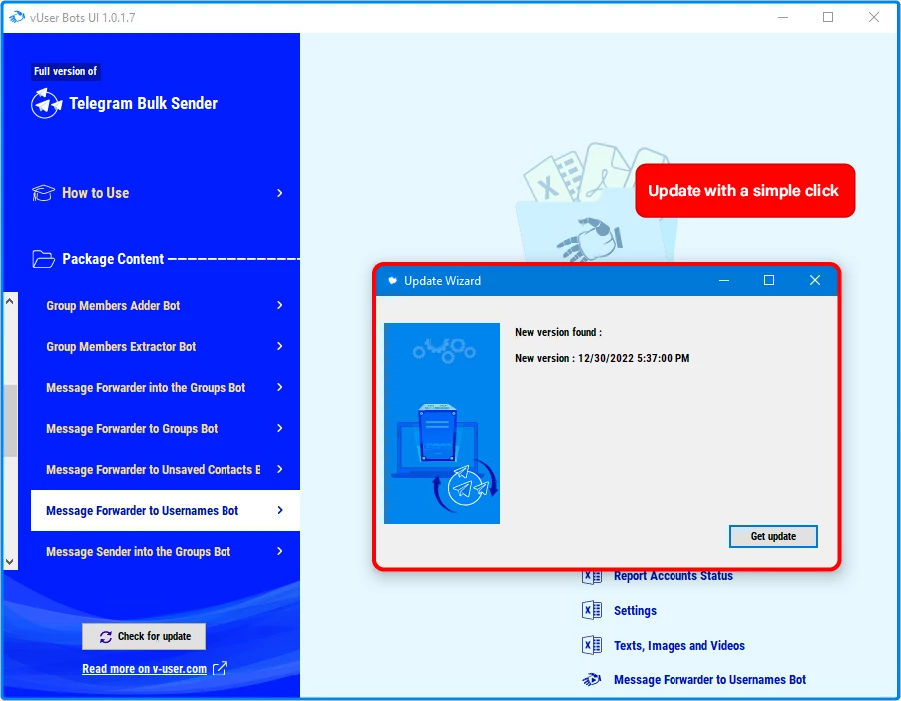Minimize the Update Wizard dialog

724,280
